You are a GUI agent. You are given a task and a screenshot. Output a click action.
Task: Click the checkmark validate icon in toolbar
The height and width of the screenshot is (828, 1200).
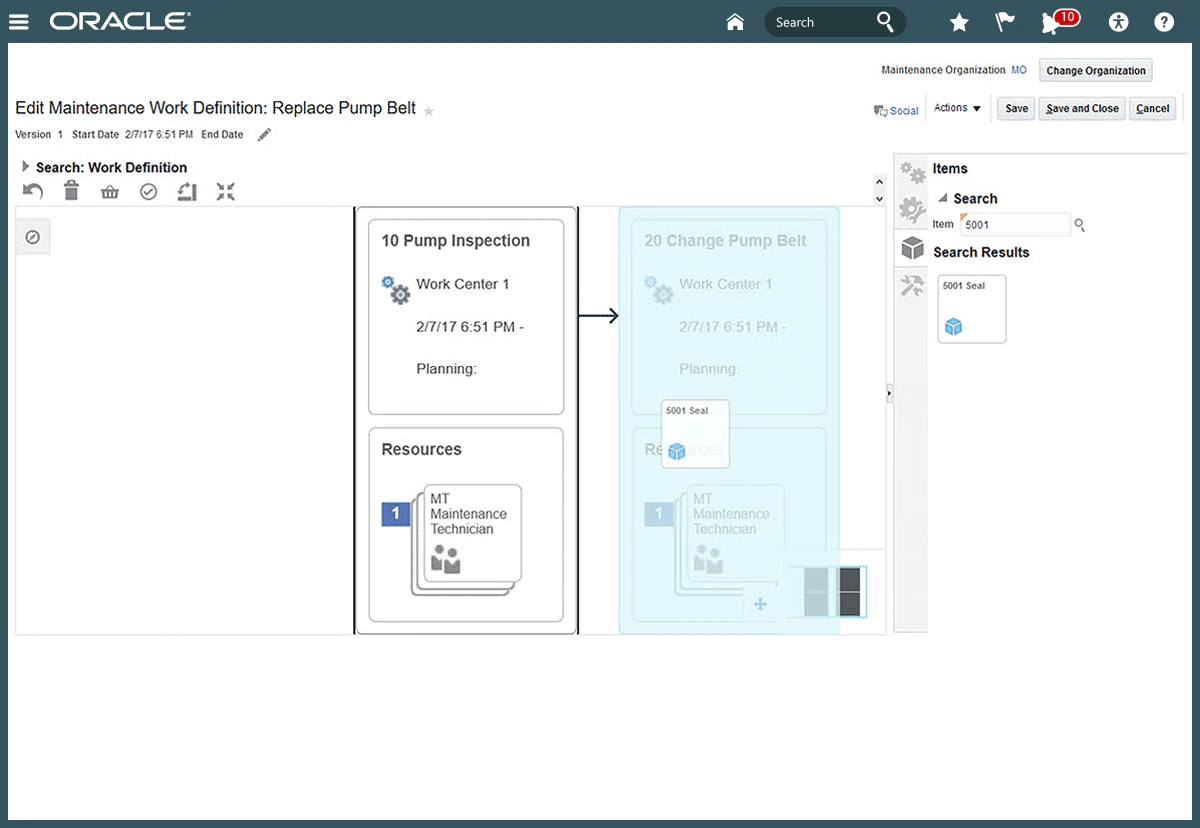[148, 192]
